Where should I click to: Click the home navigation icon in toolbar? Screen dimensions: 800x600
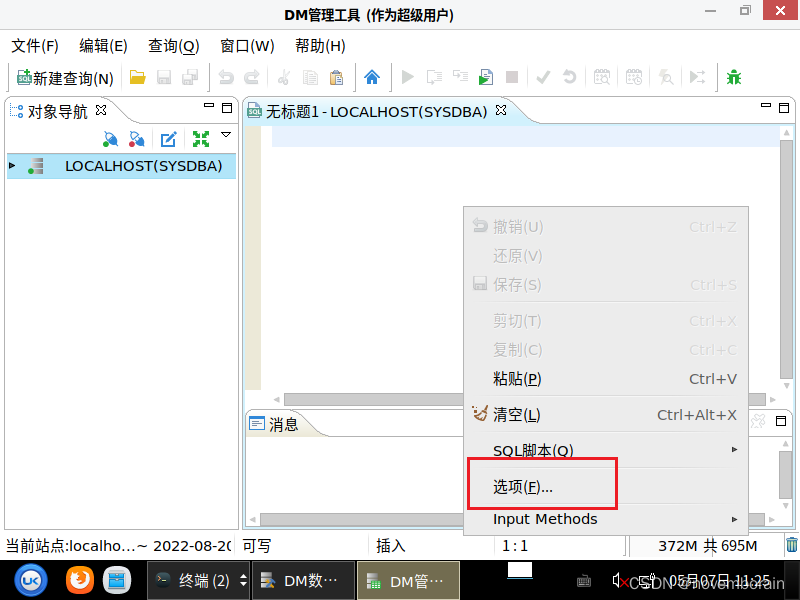coord(371,77)
